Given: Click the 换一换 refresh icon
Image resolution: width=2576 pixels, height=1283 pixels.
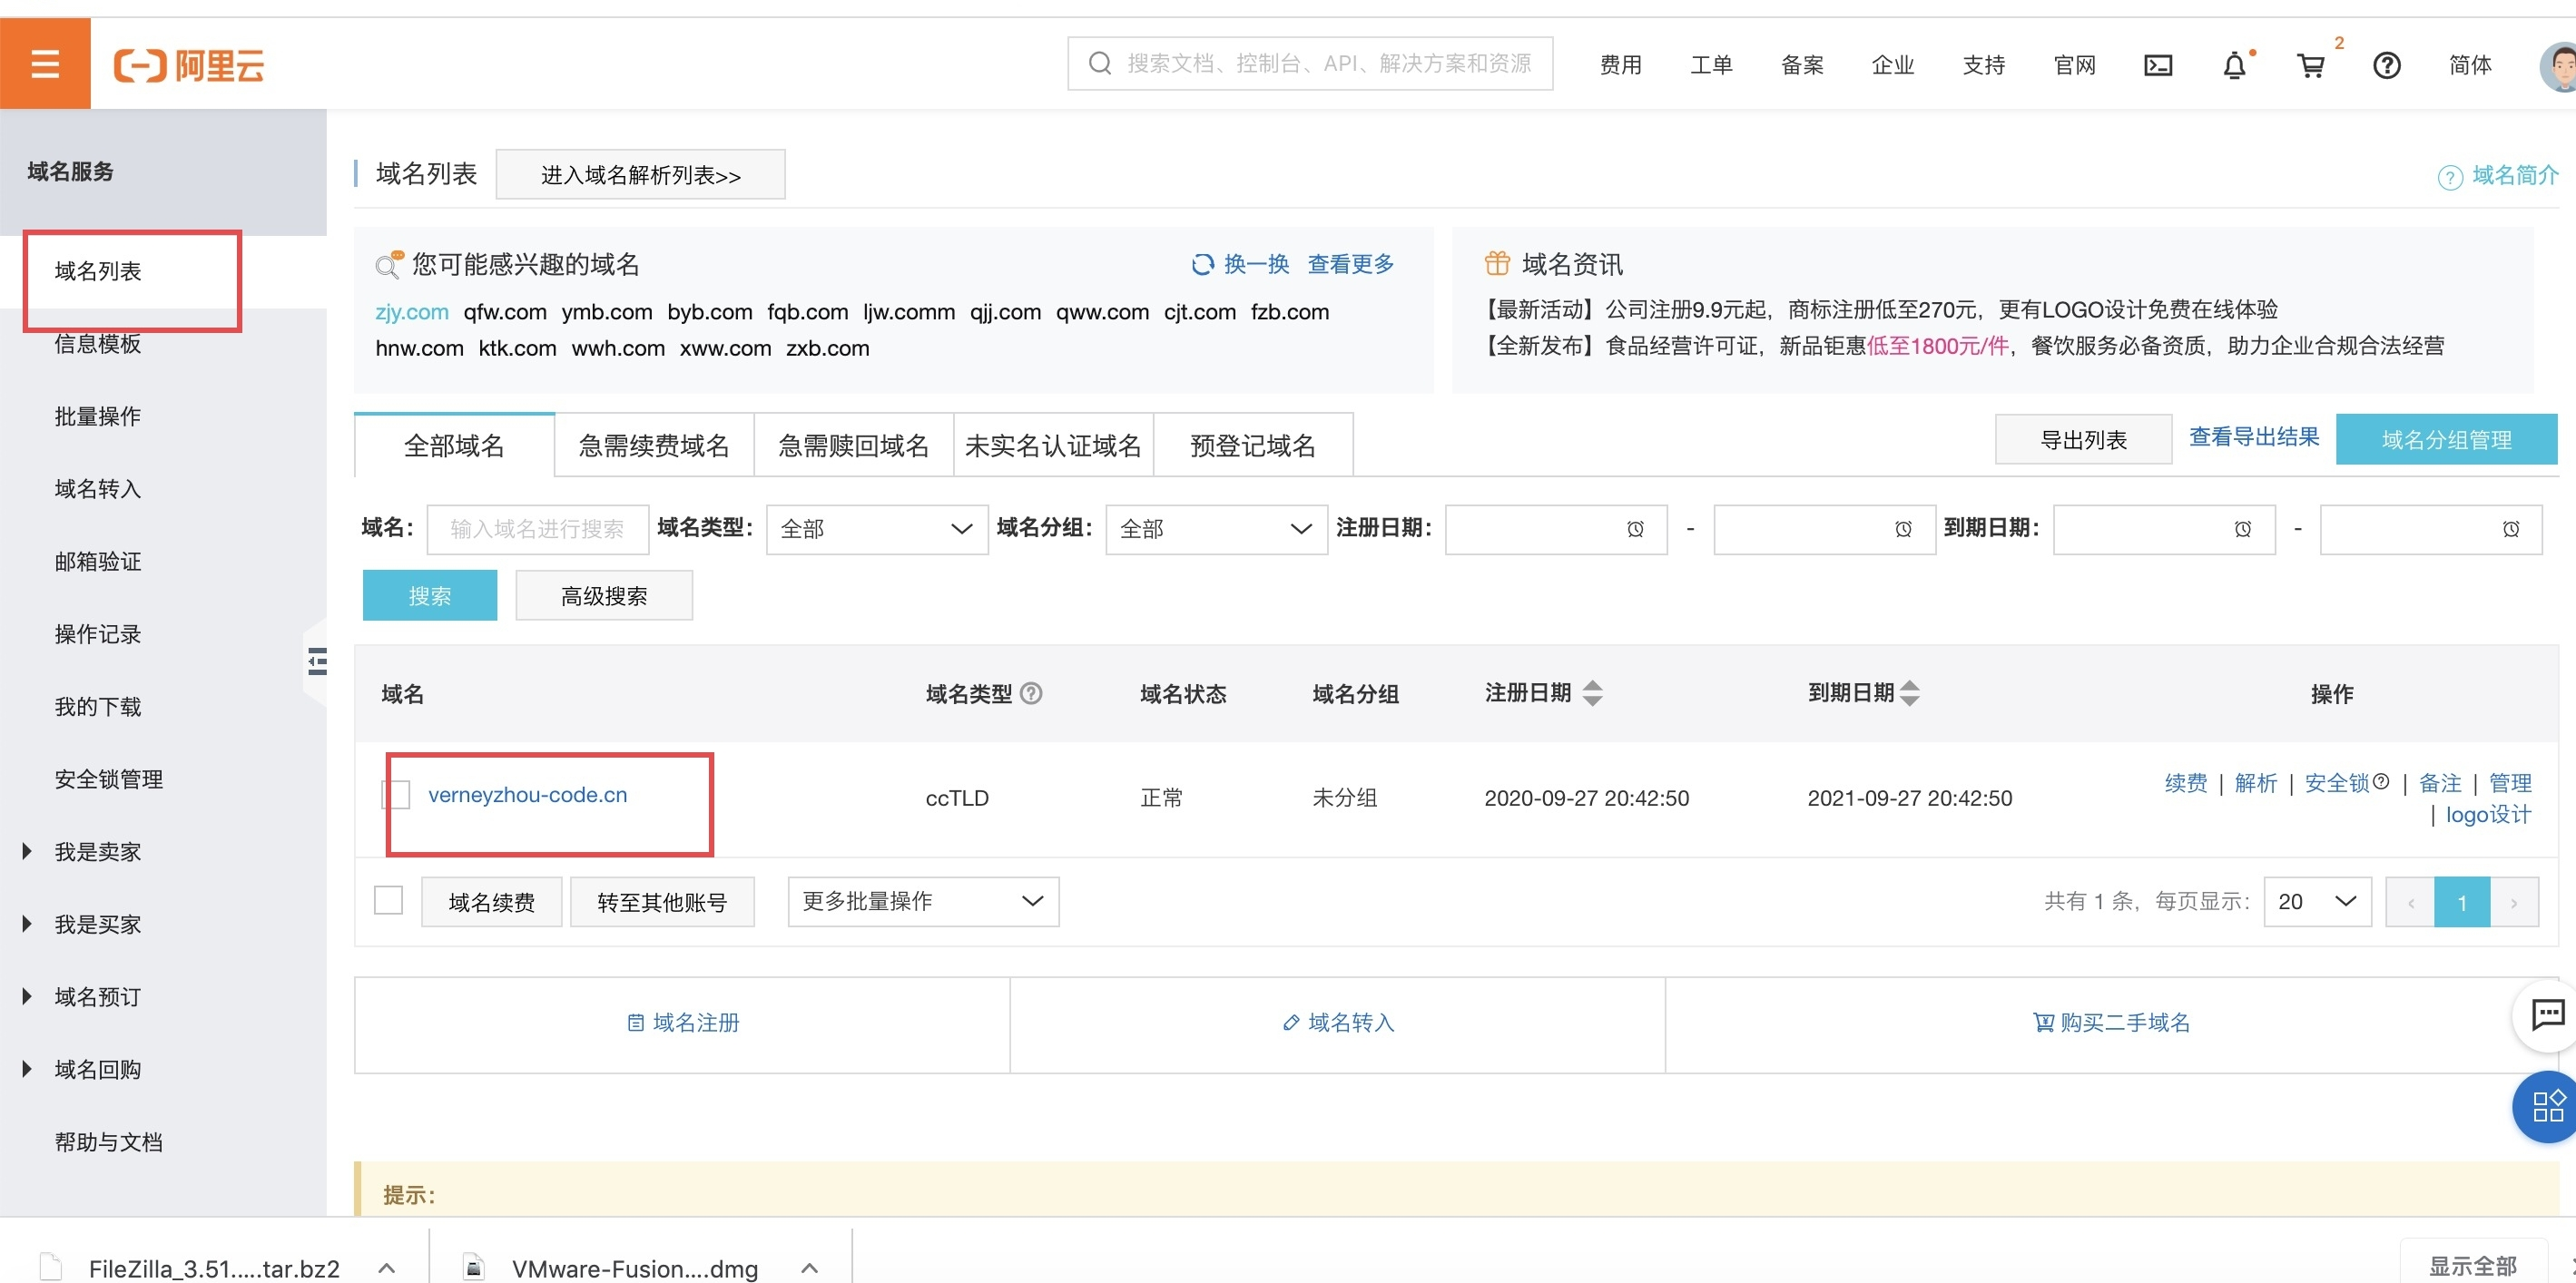Looking at the screenshot, I should [1201, 264].
